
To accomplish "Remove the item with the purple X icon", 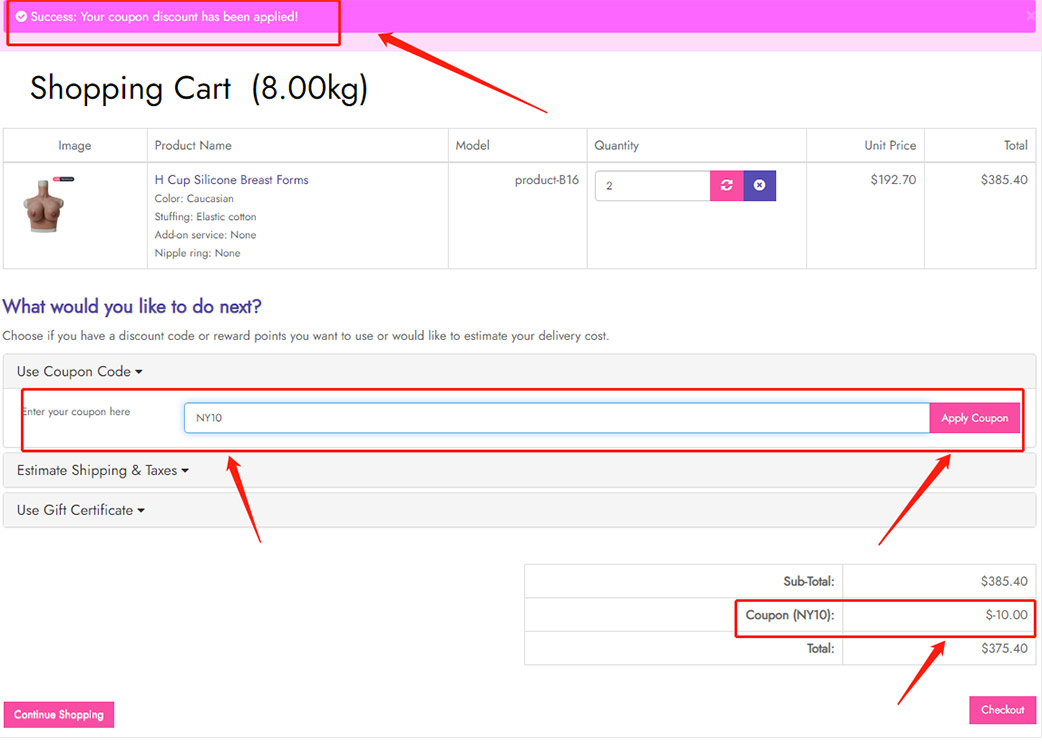I will pyautogui.click(x=759, y=186).
